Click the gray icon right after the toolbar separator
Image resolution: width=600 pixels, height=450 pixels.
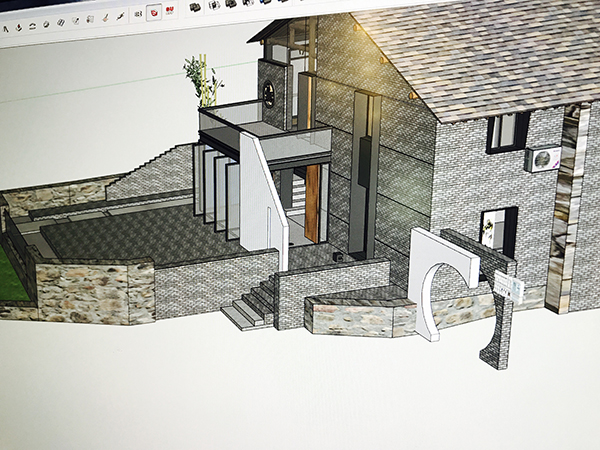tap(138, 14)
